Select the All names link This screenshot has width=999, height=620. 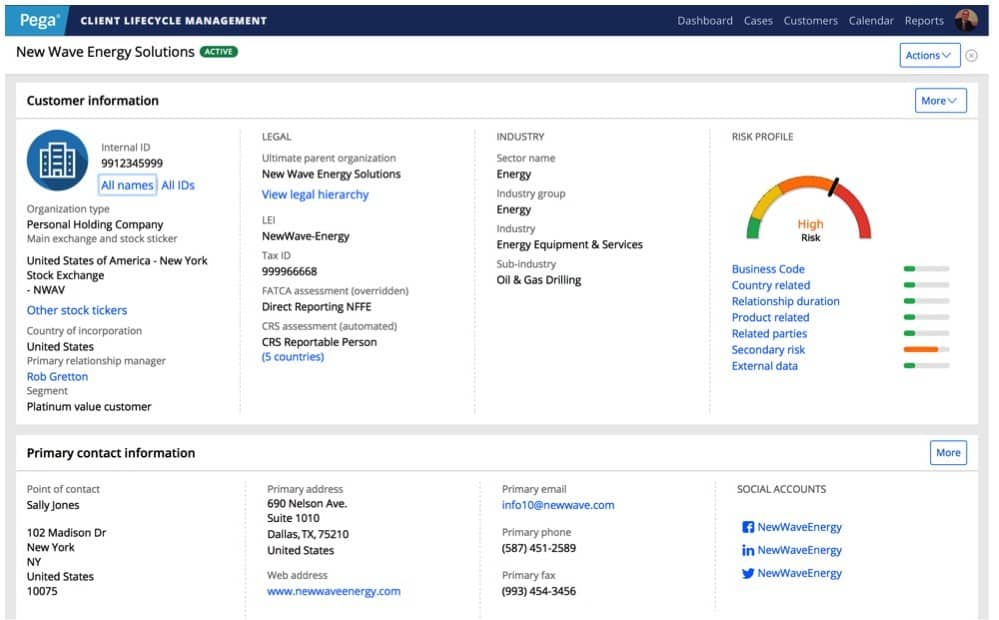[127, 185]
